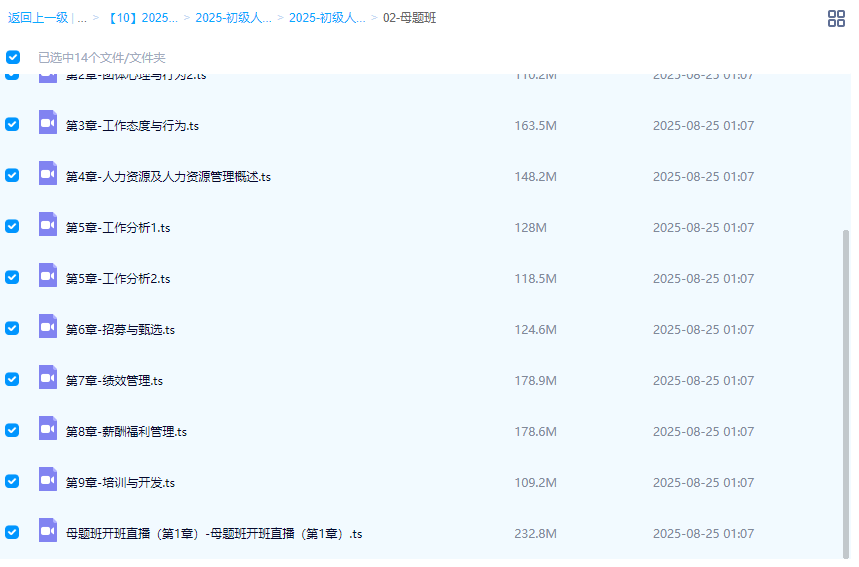Switch to grid view layout icon
Viewport: 859px width, 567px height.
coord(836,18)
